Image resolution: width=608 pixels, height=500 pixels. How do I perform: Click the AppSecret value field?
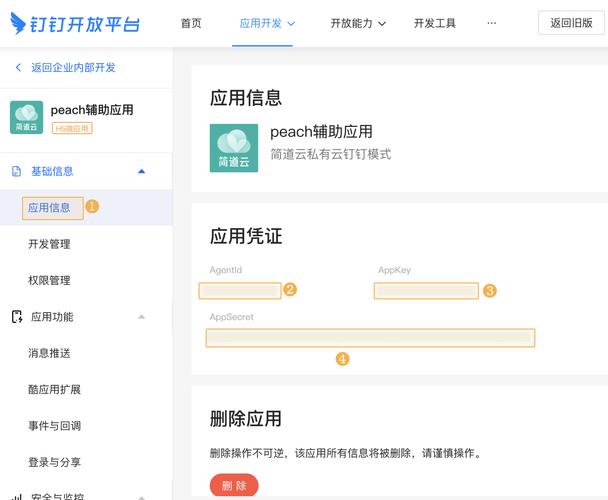click(x=370, y=337)
